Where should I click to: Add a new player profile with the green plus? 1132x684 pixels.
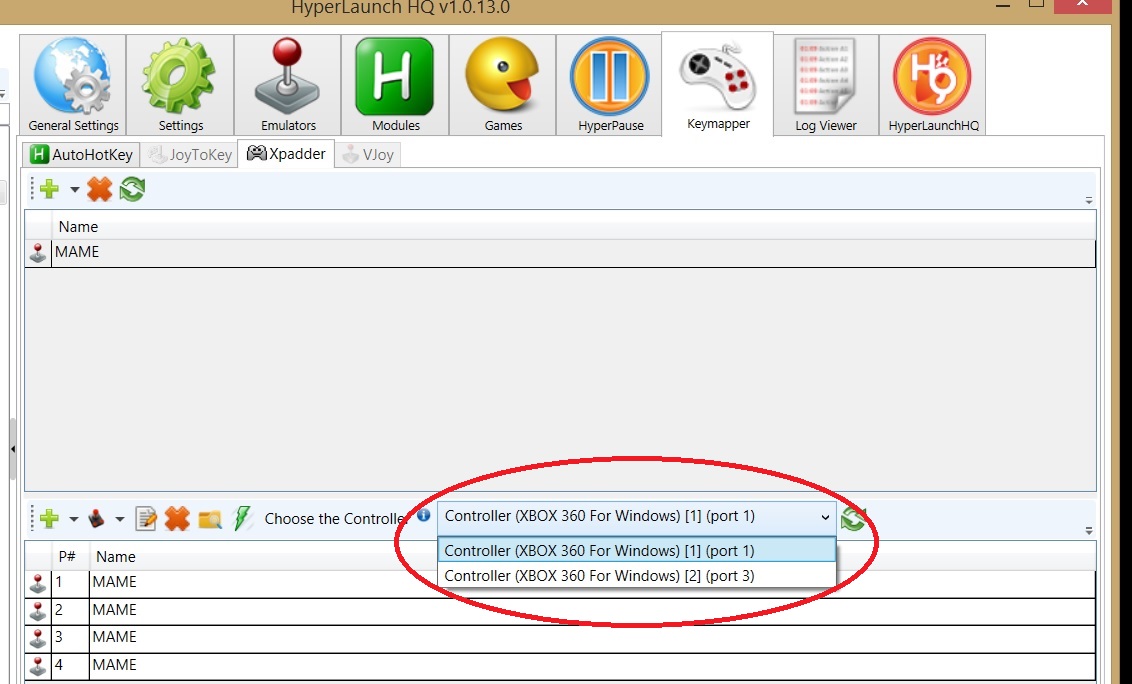click(49, 519)
